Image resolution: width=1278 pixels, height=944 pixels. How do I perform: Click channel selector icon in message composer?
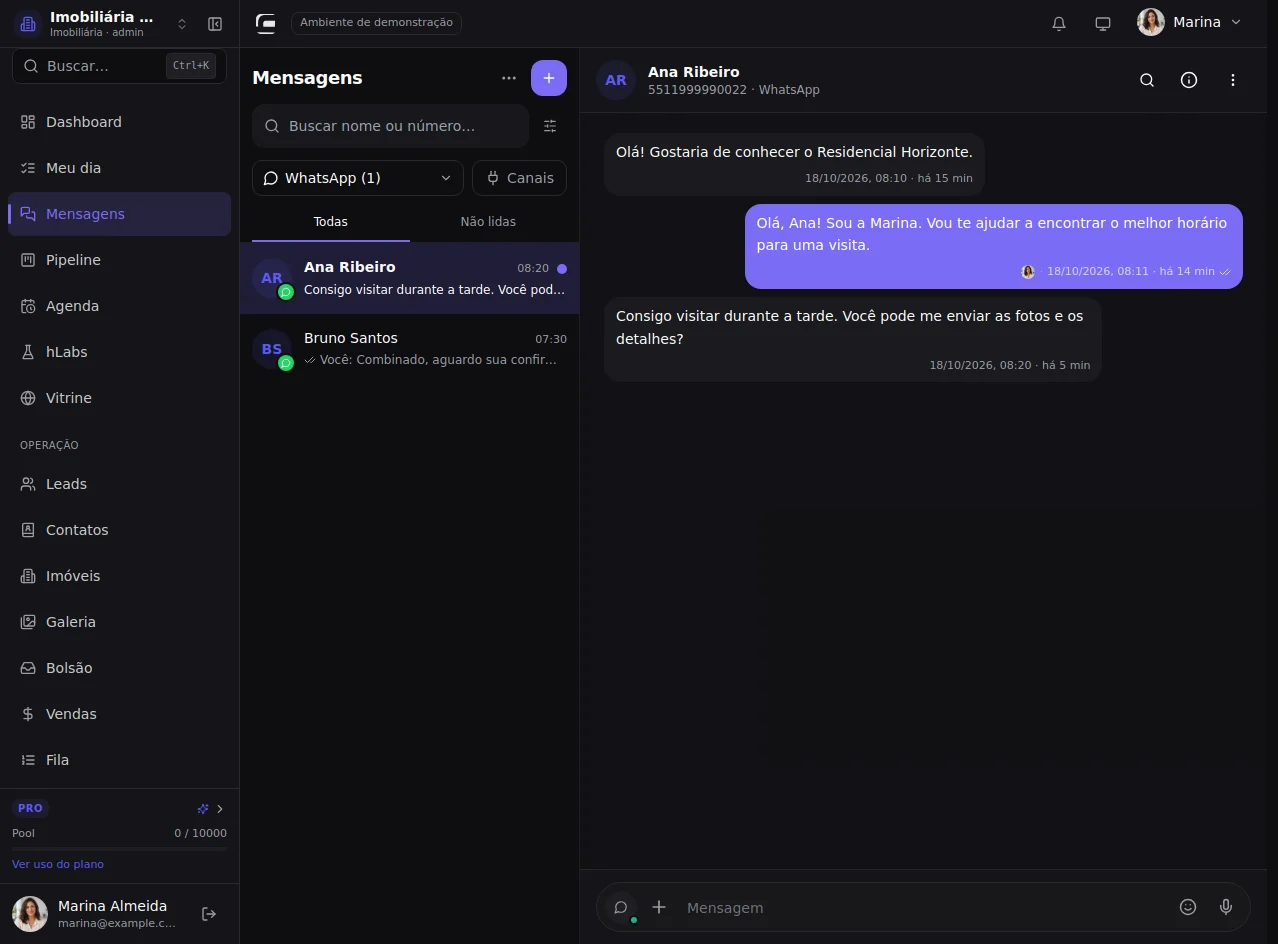click(x=621, y=908)
